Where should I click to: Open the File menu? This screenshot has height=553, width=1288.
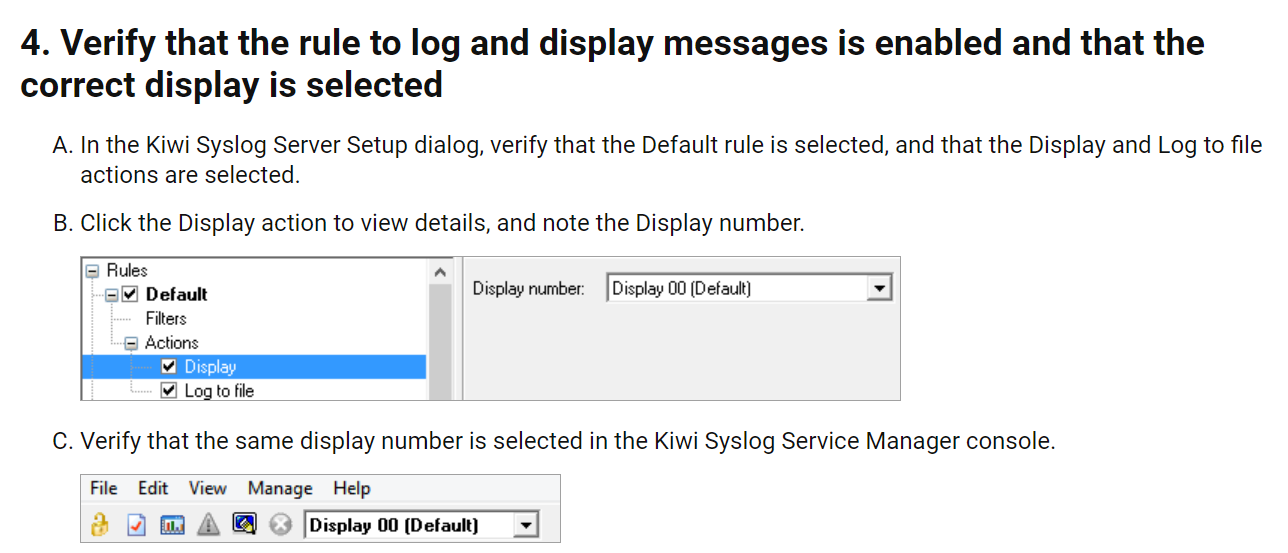pos(103,488)
